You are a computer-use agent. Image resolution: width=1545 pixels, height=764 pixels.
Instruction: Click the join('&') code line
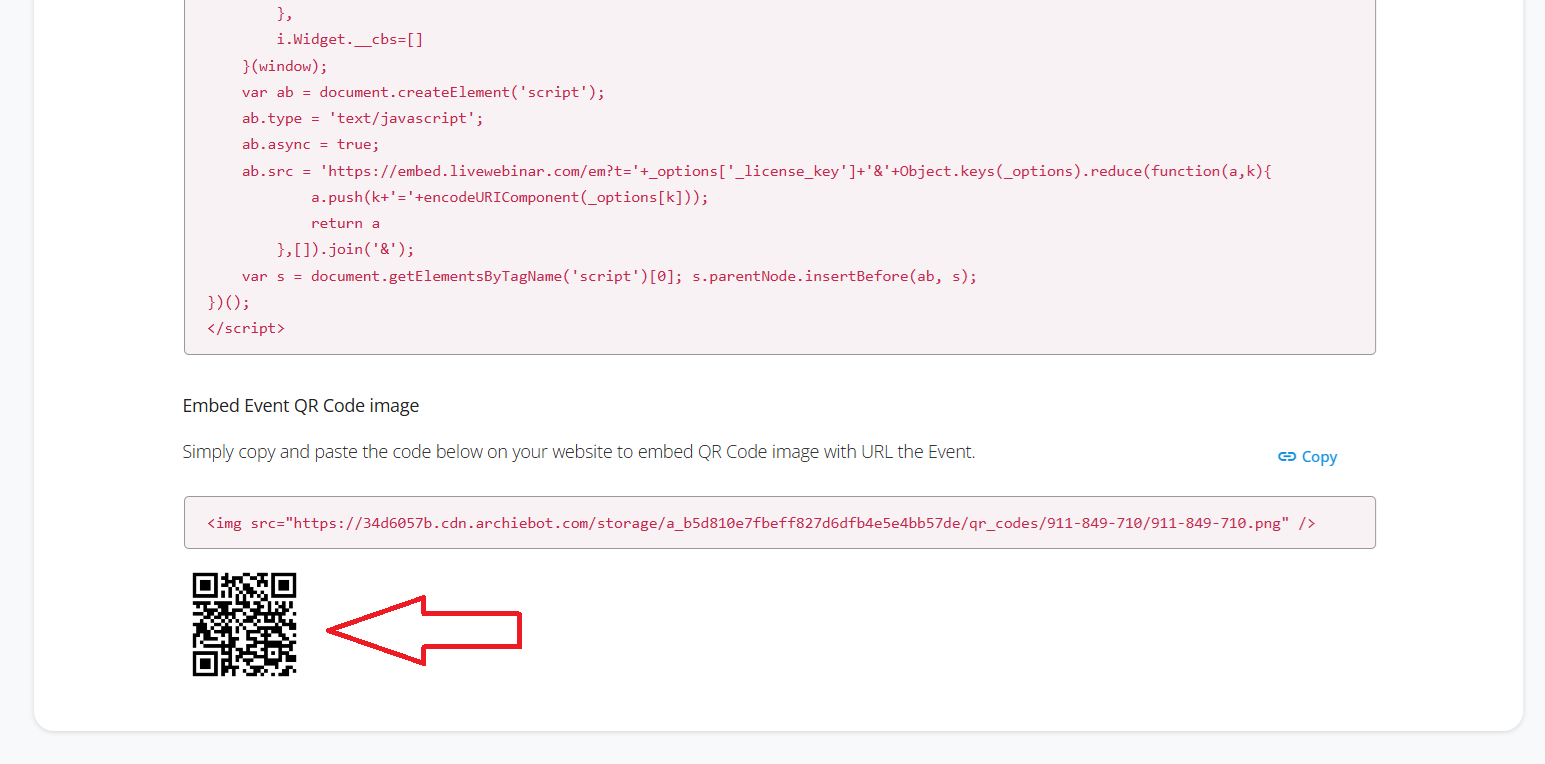coord(345,250)
